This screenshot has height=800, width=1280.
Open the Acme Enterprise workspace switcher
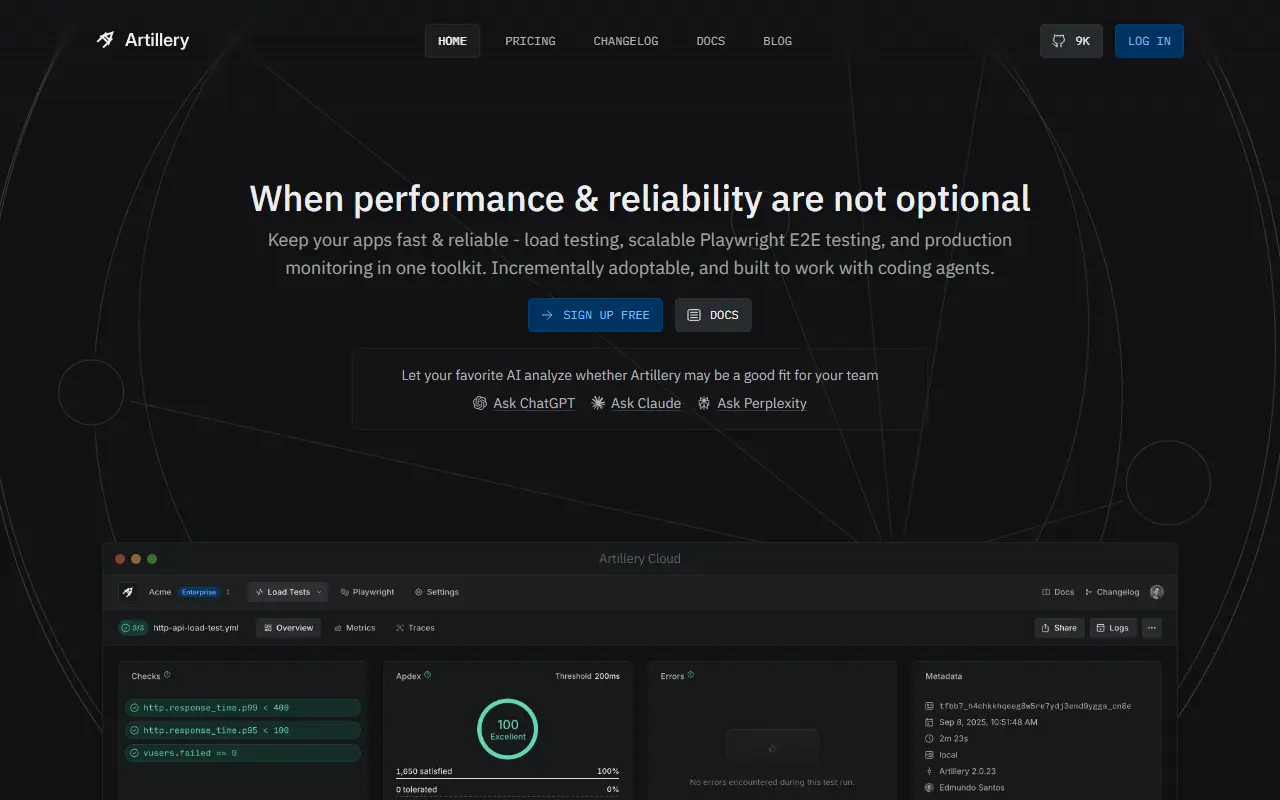[190, 592]
